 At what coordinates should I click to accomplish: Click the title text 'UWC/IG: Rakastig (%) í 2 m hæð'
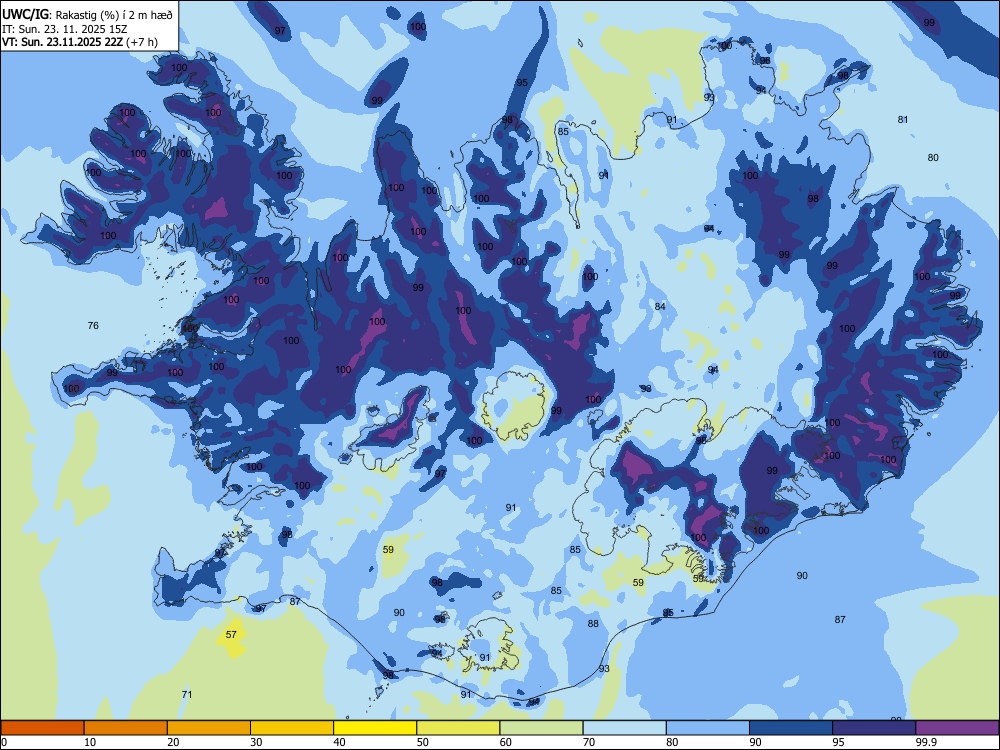point(87,14)
